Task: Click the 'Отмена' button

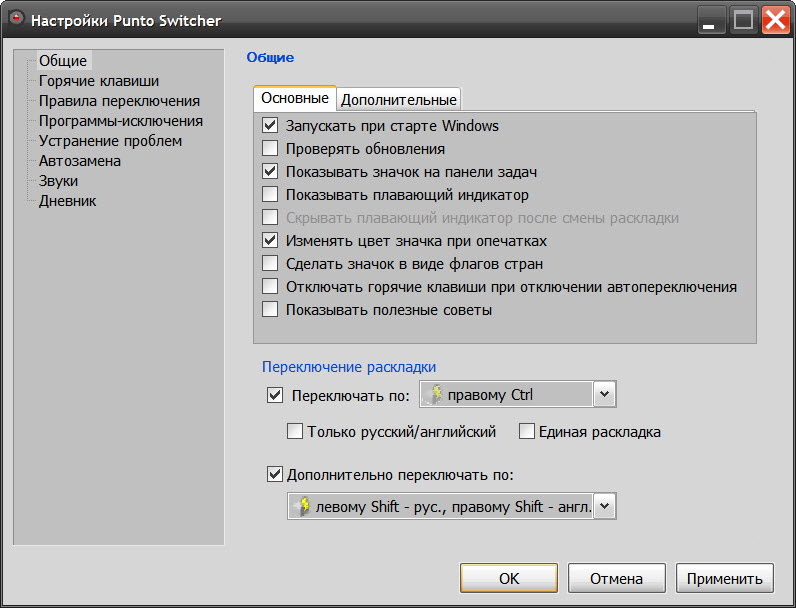Action: tap(617, 578)
